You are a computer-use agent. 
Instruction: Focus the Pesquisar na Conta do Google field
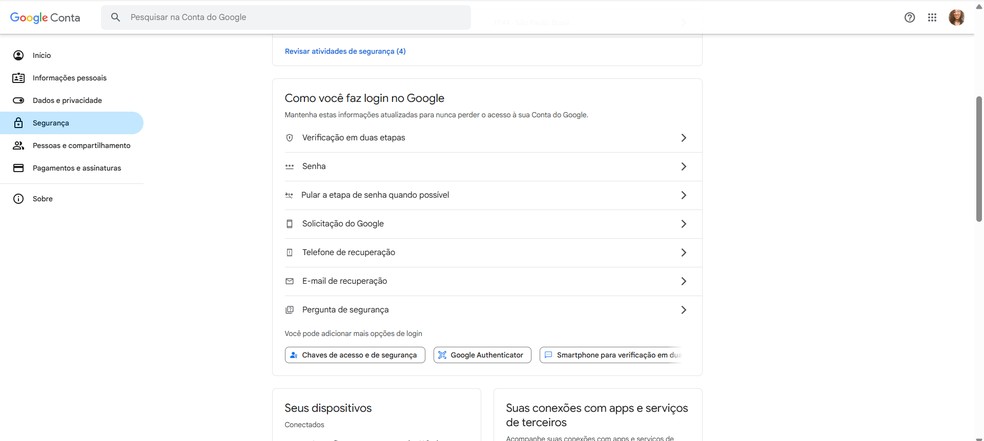tap(290, 17)
